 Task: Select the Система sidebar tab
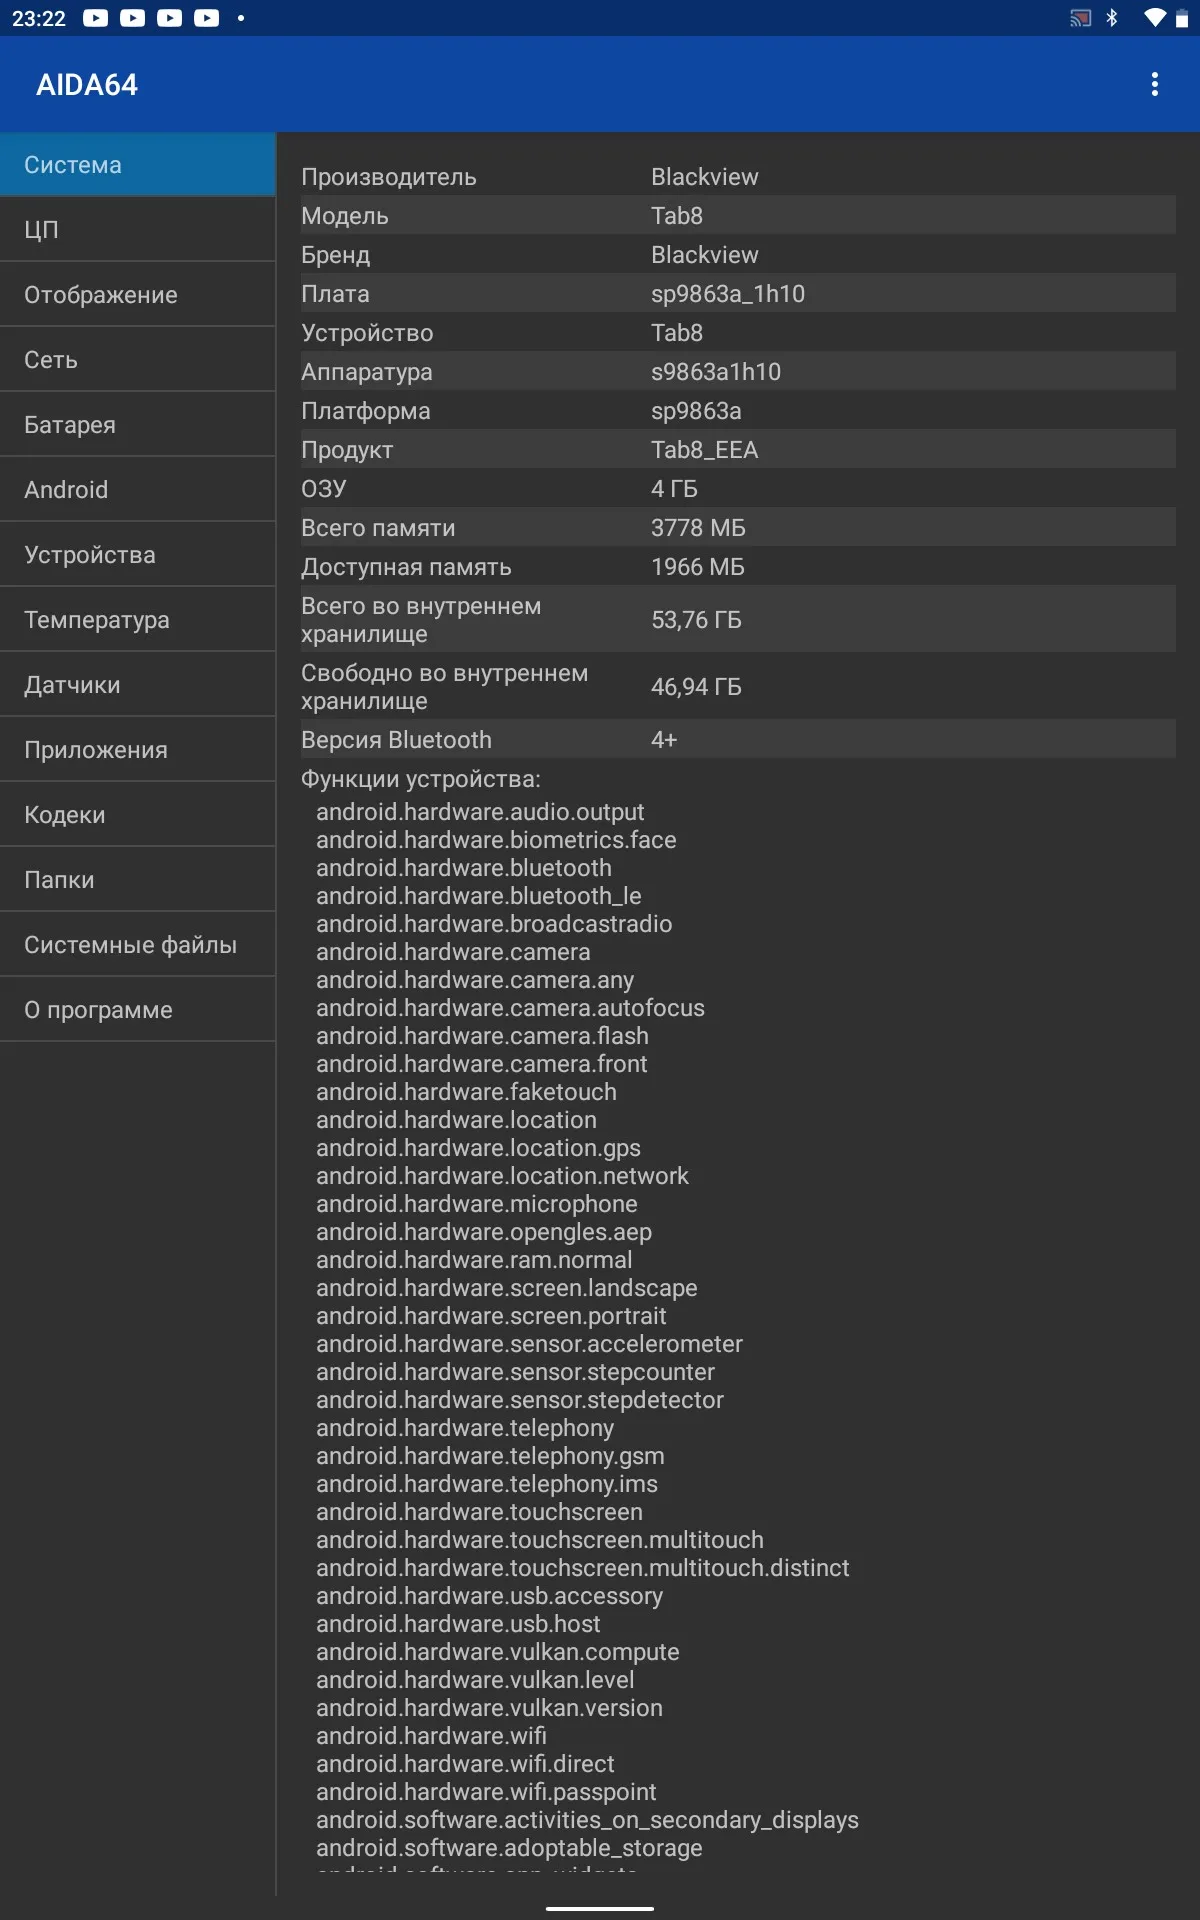pyautogui.click(x=138, y=165)
